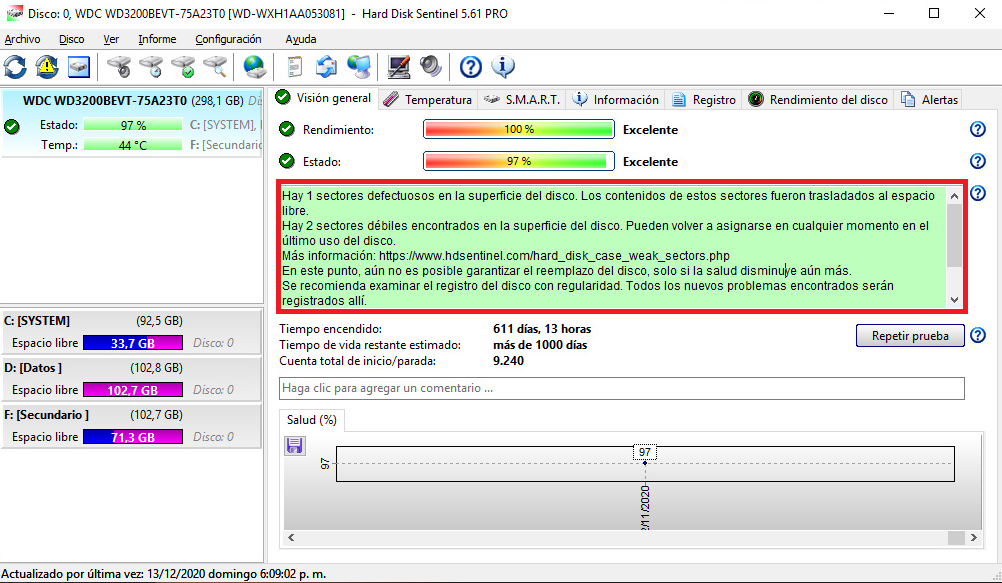Screen dimensions: 1002x583
Task: Click the Repetir prueba button
Action: 910,336
